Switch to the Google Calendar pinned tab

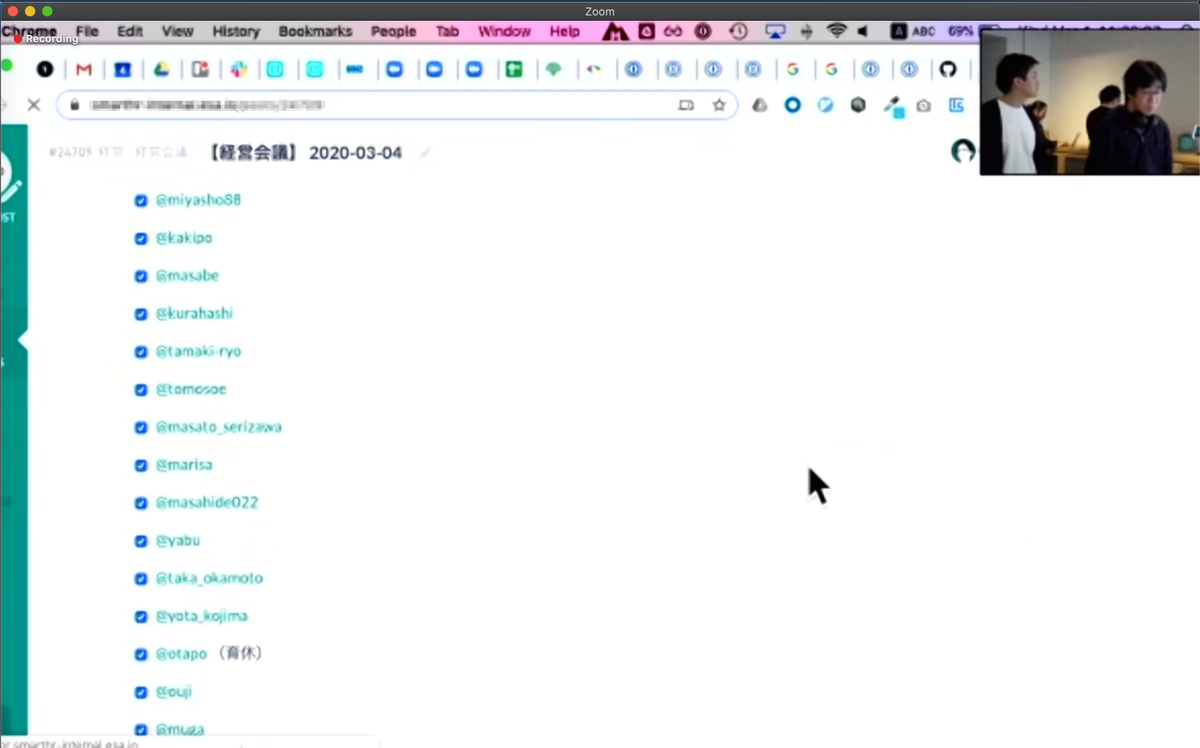pyautogui.click(x=122, y=70)
